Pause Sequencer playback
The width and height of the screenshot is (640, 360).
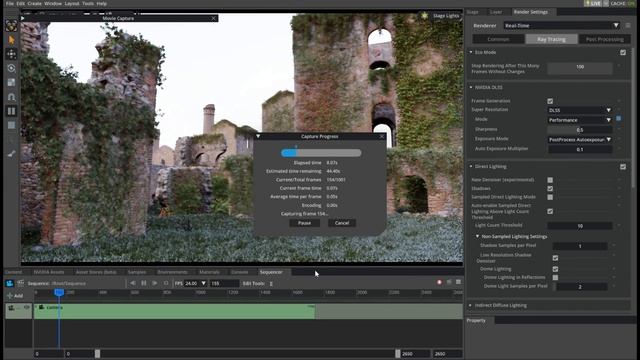(144, 283)
